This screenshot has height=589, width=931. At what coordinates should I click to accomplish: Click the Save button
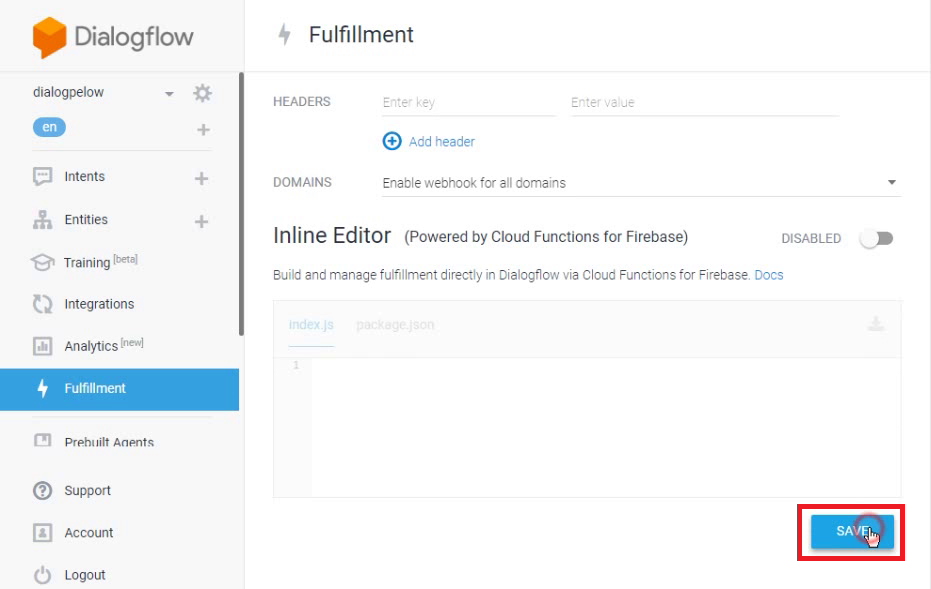pos(851,532)
